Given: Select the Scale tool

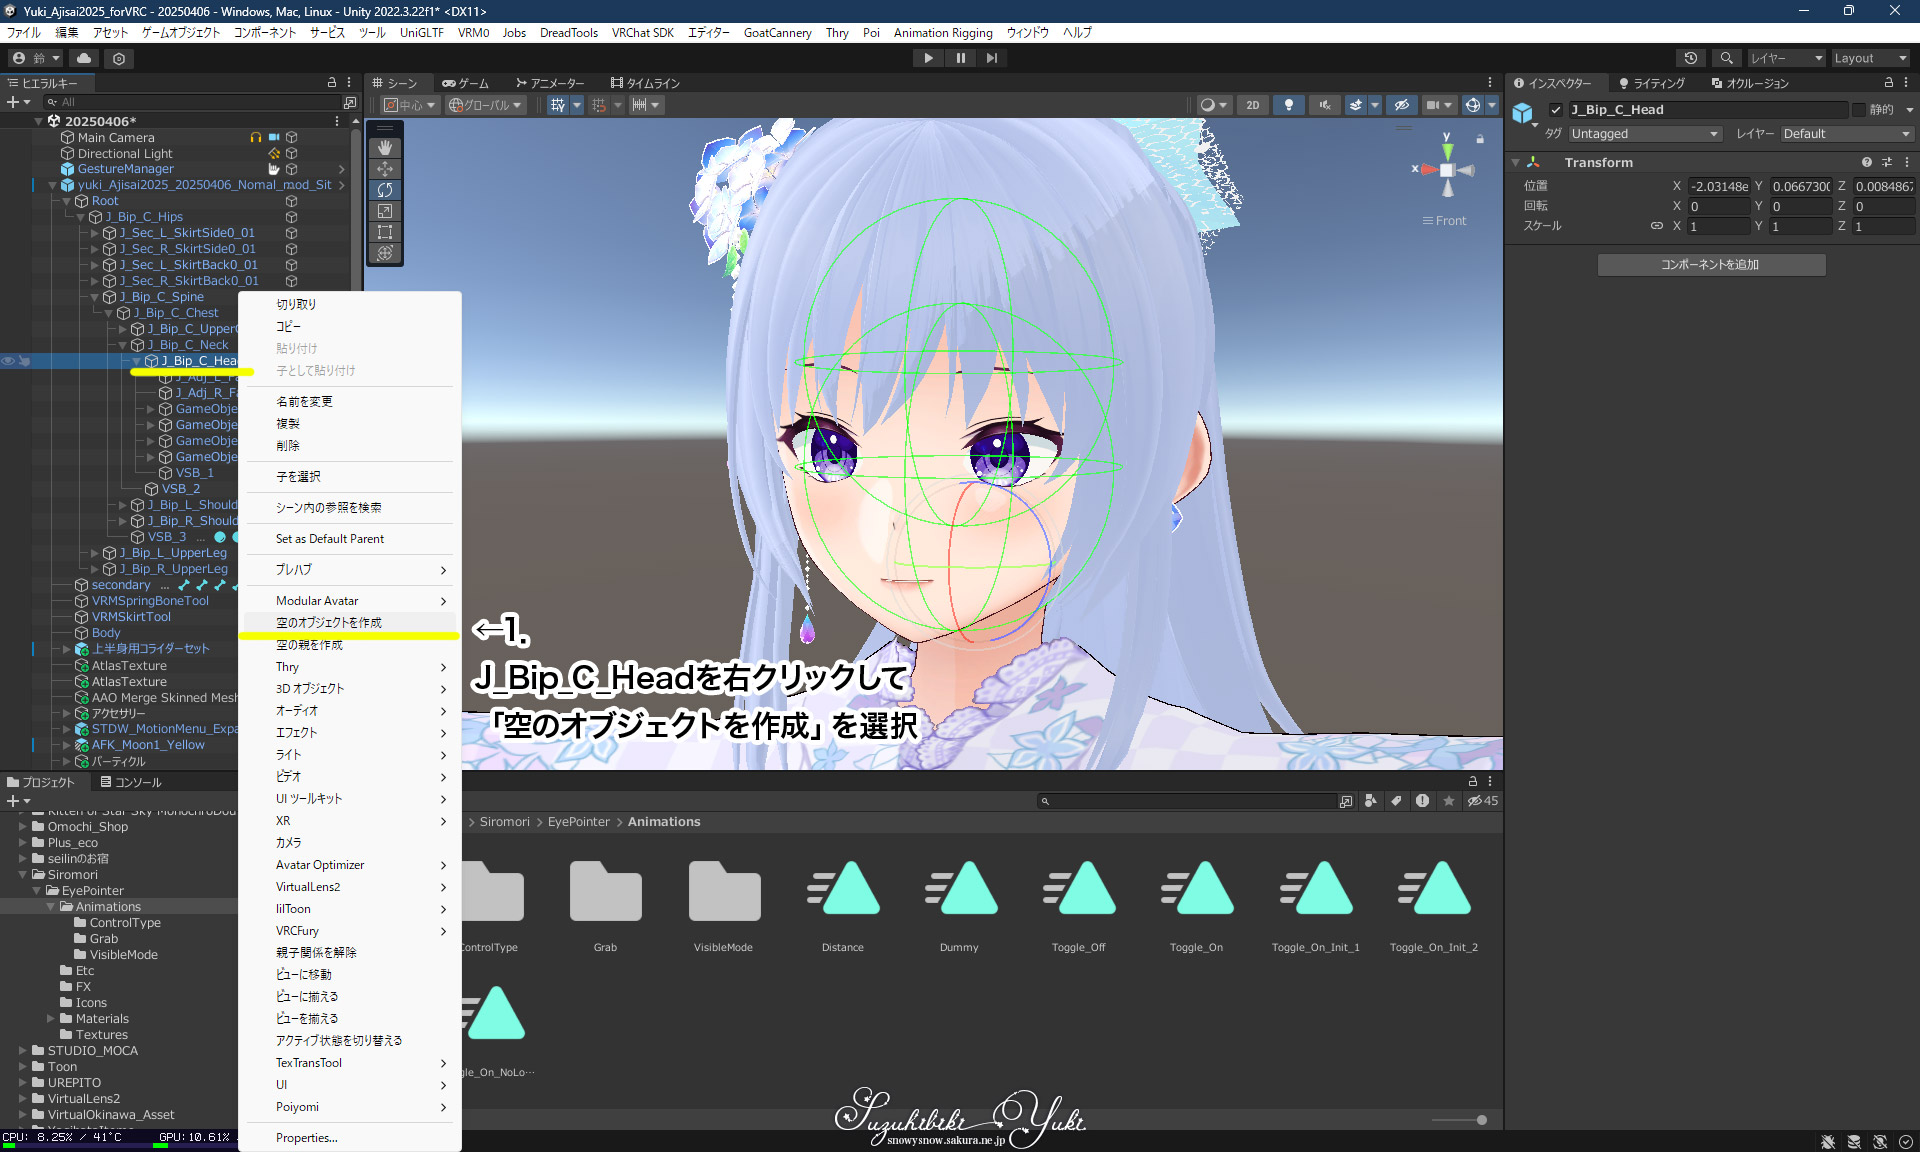Looking at the screenshot, I should click(x=385, y=211).
